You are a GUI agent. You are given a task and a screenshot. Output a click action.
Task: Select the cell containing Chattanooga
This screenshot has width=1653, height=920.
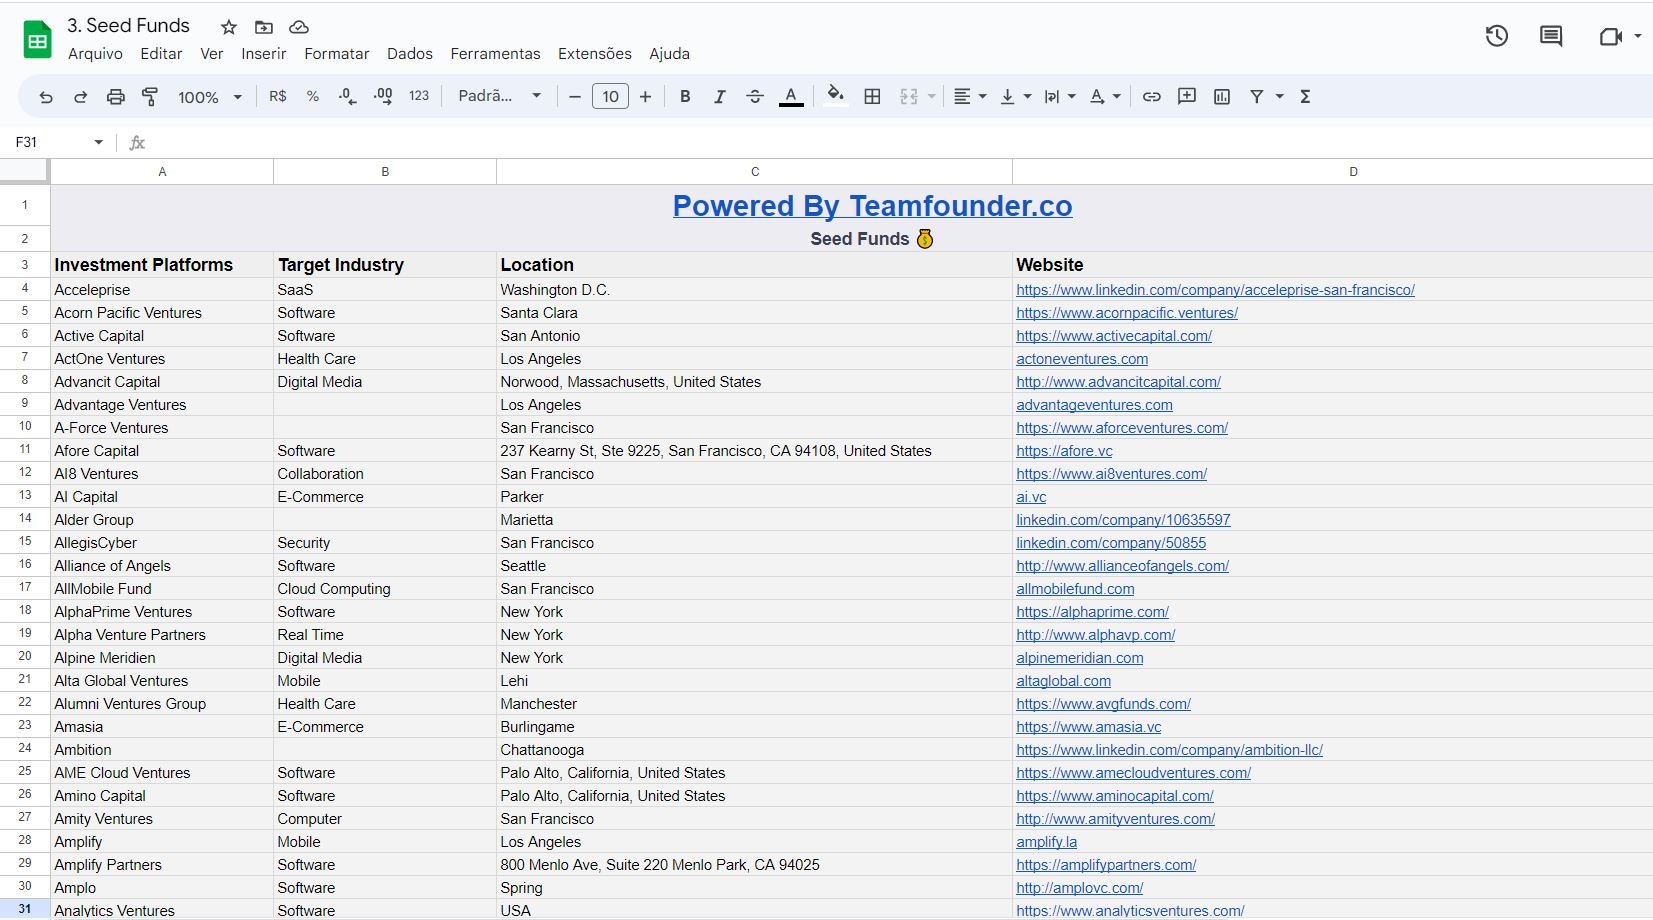click(754, 750)
